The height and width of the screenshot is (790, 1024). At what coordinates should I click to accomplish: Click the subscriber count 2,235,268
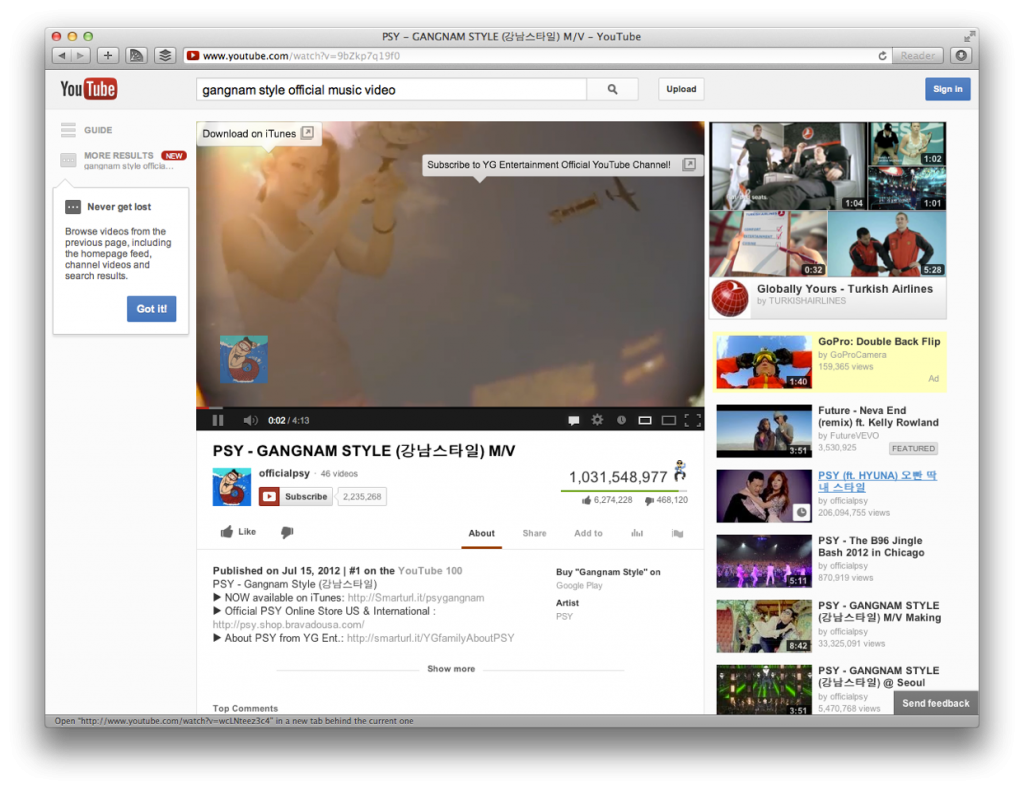362,497
